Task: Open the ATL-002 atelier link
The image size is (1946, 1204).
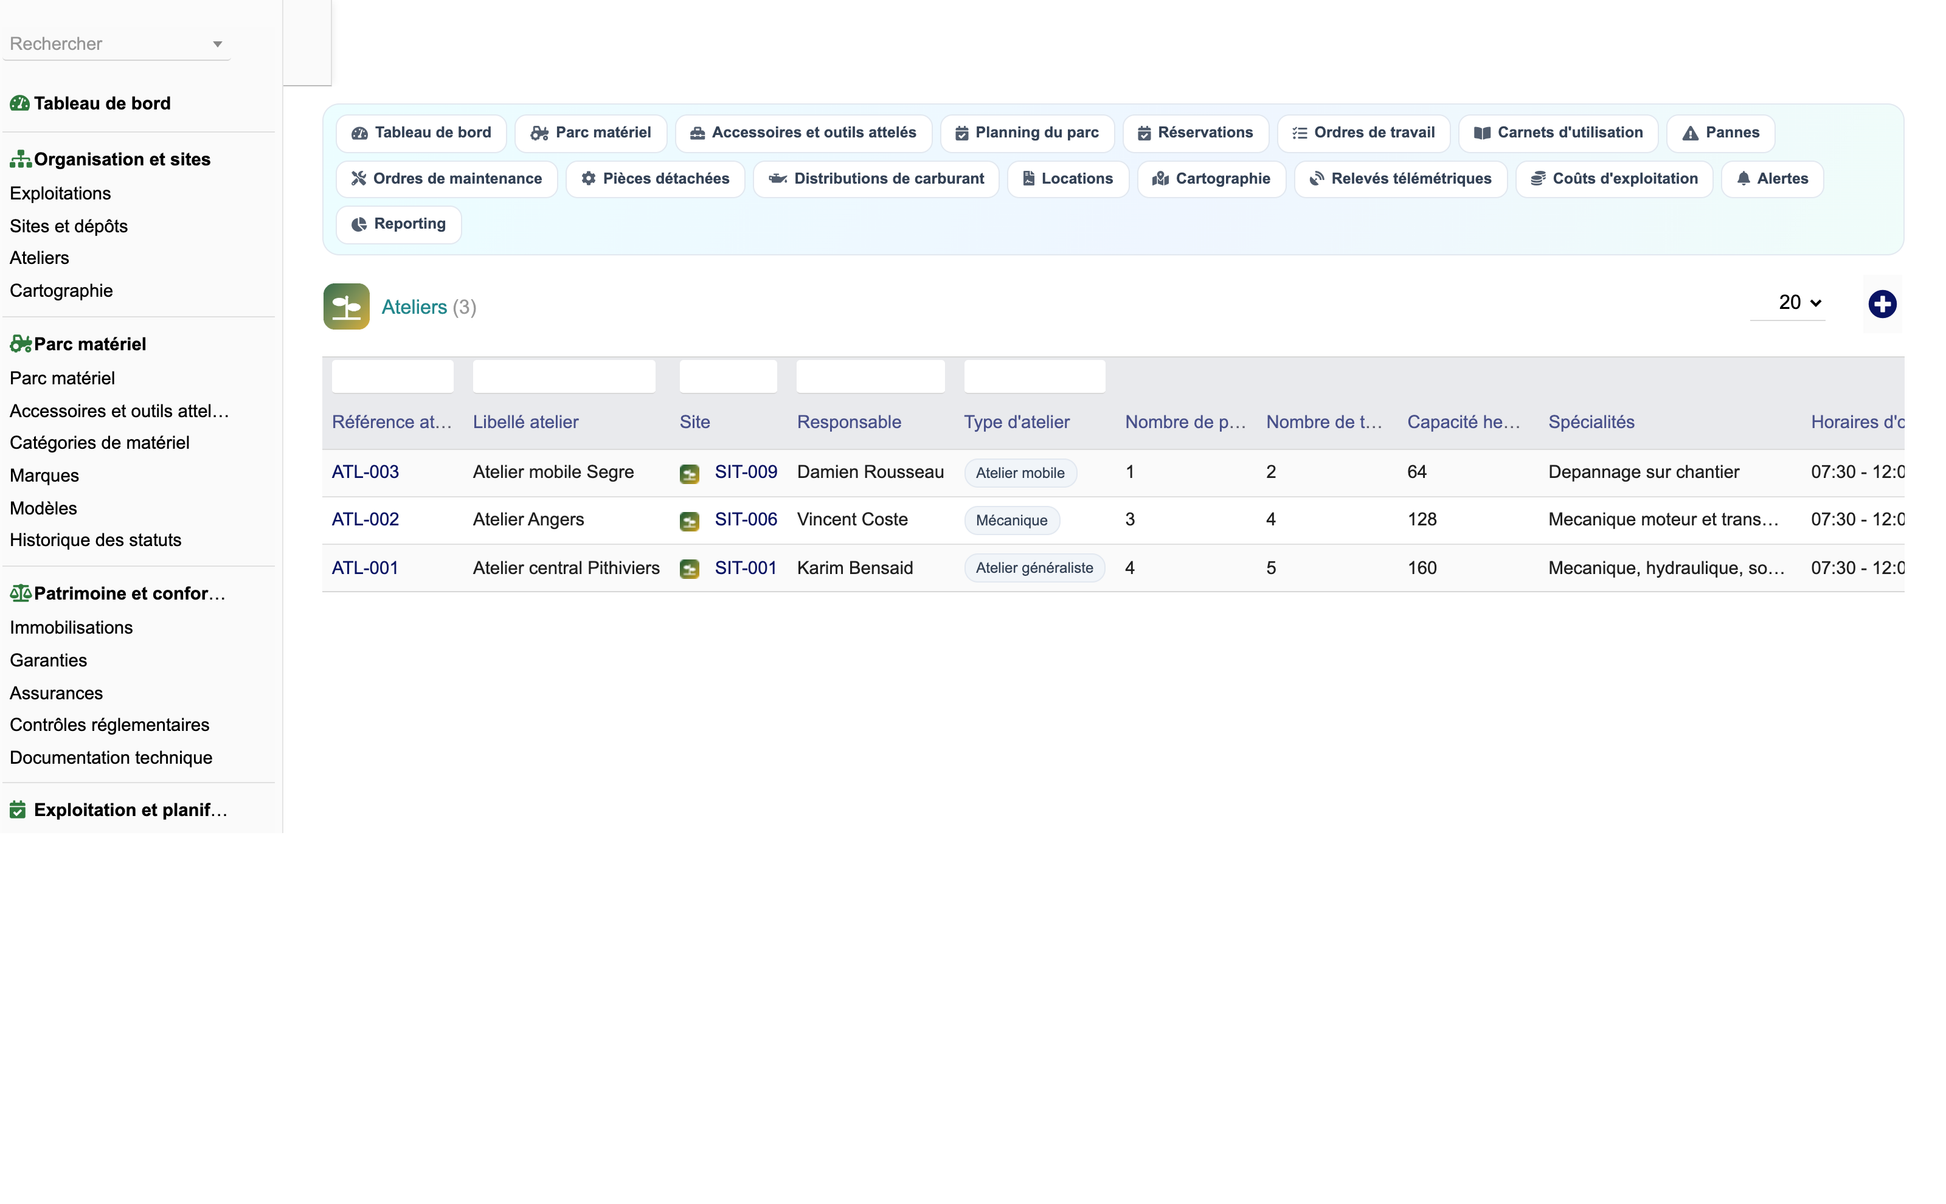Action: coord(365,520)
